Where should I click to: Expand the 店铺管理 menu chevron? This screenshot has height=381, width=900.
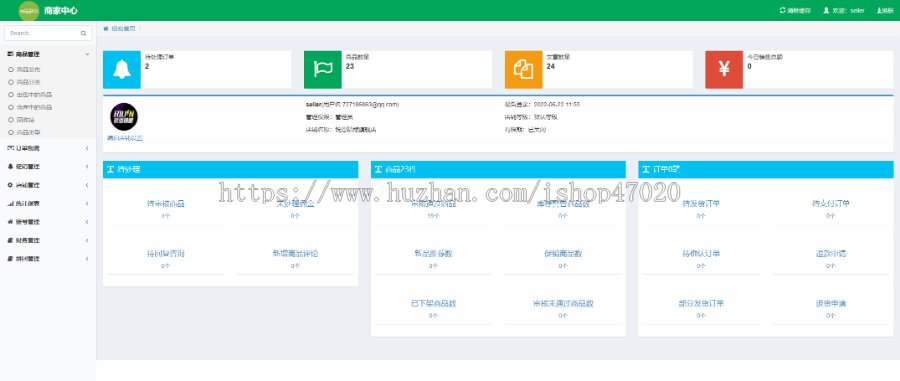(x=87, y=185)
